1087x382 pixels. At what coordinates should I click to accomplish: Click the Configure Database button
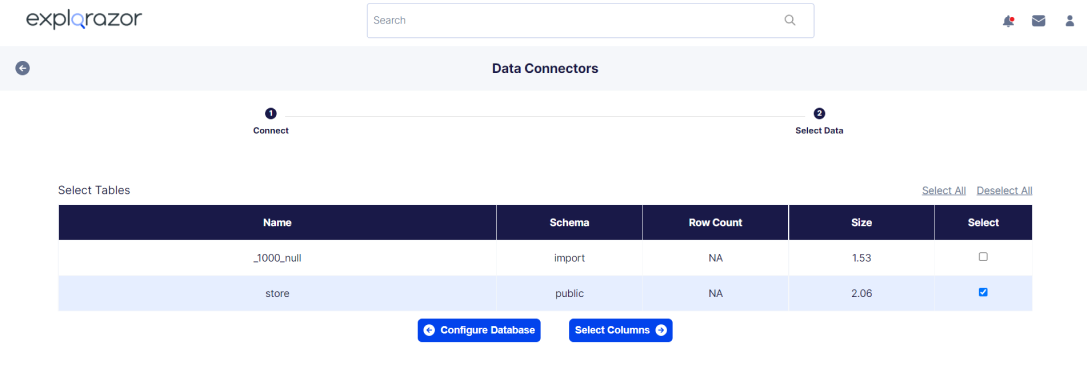(479, 330)
